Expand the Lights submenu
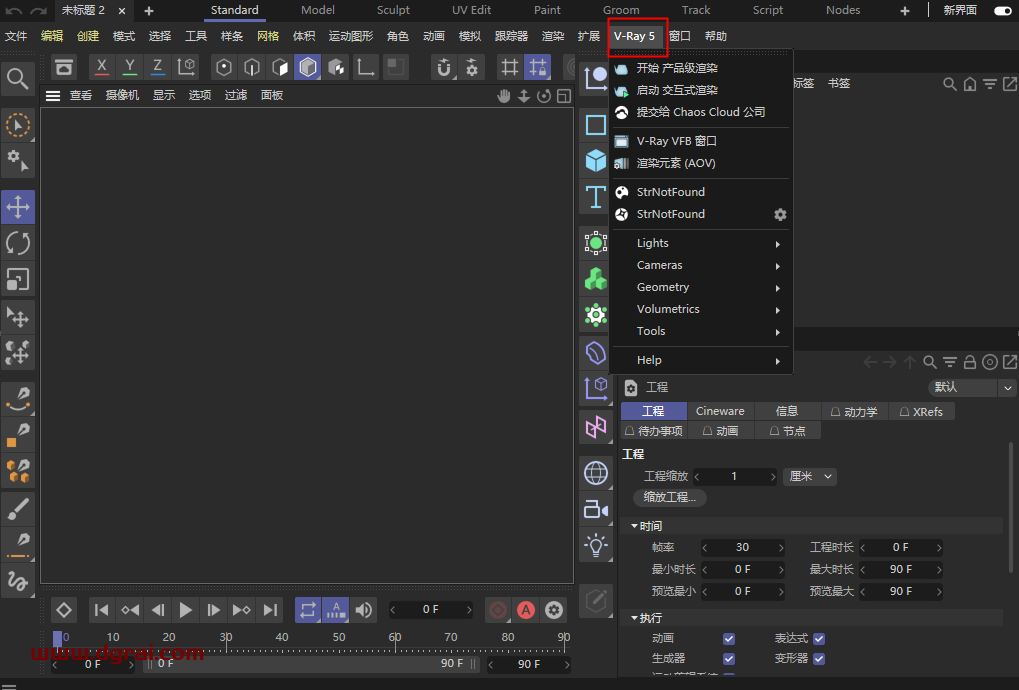Image resolution: width=1019 pixels, height=690 pixels. (x=701, y=243)
